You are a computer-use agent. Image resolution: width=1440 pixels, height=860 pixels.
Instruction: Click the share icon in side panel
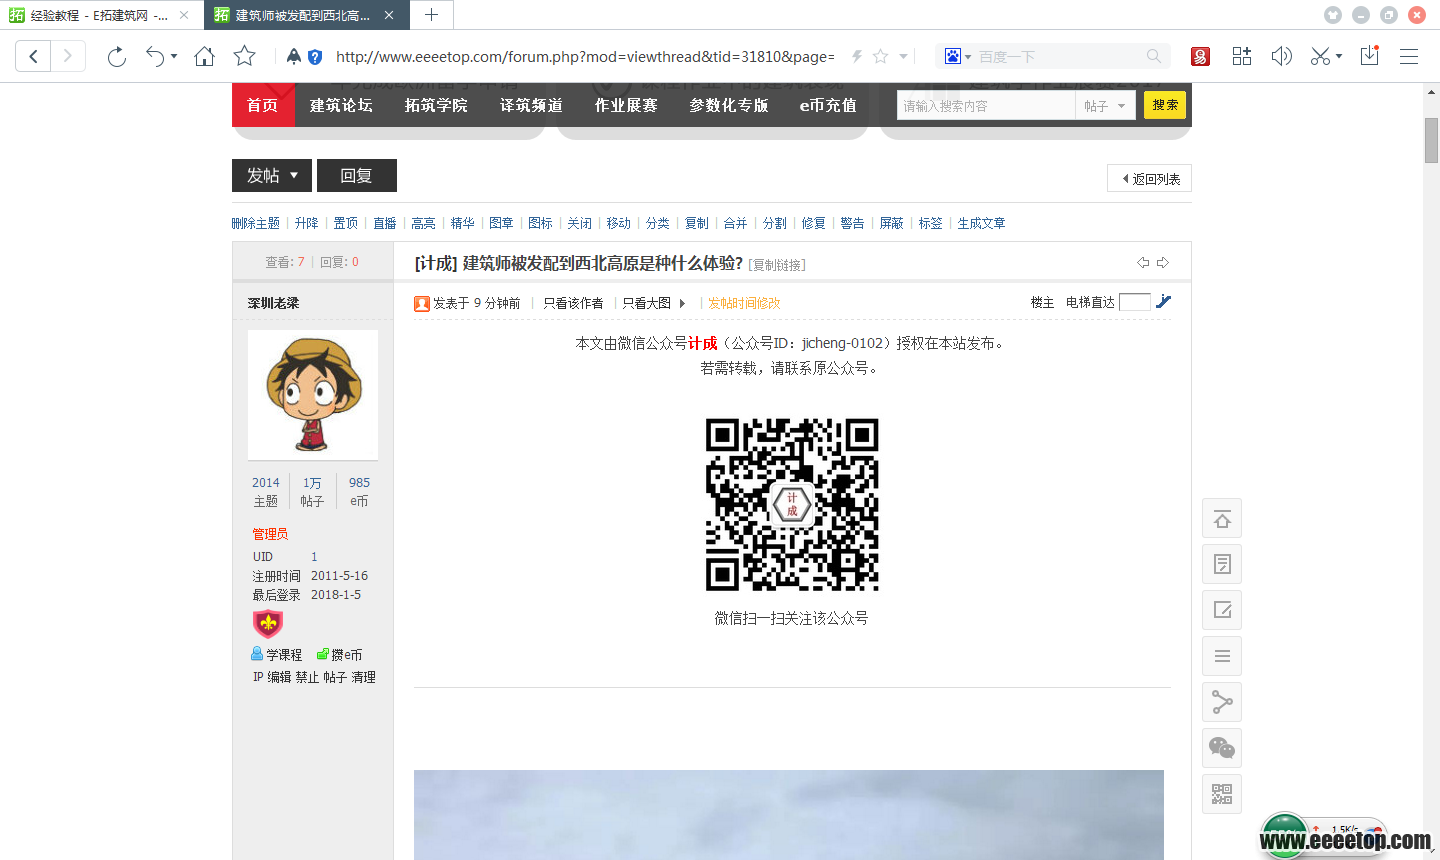click(x=1222, y=702)
